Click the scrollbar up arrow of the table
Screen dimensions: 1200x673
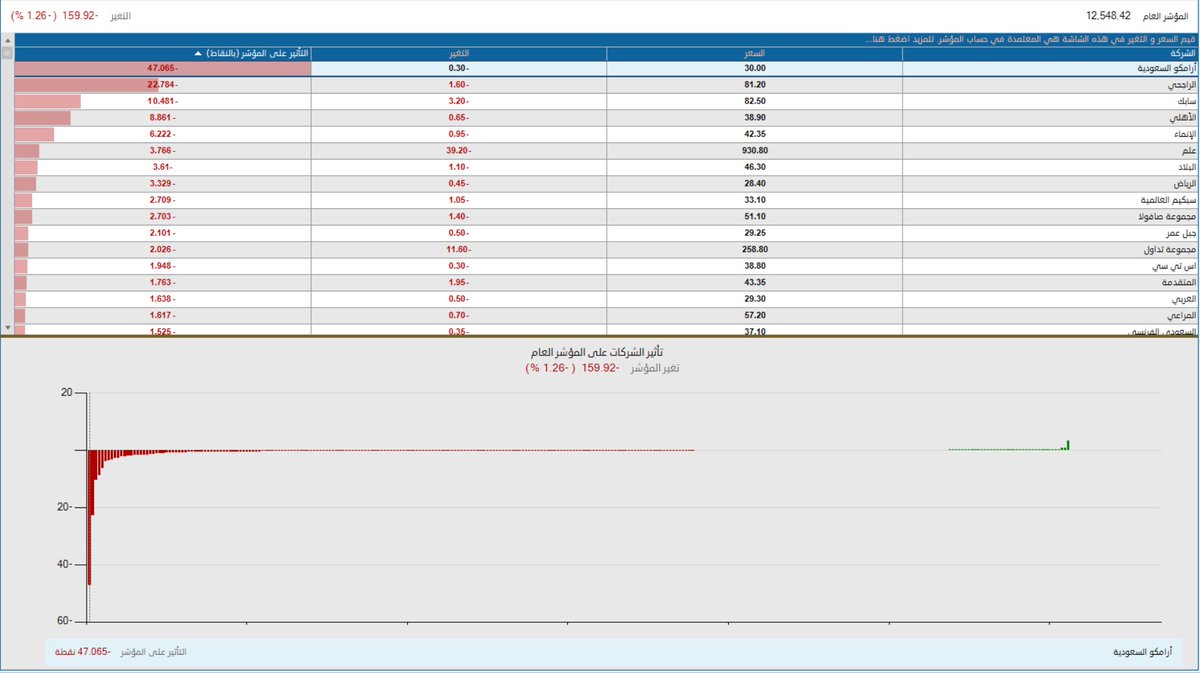[x=7, y=40]
